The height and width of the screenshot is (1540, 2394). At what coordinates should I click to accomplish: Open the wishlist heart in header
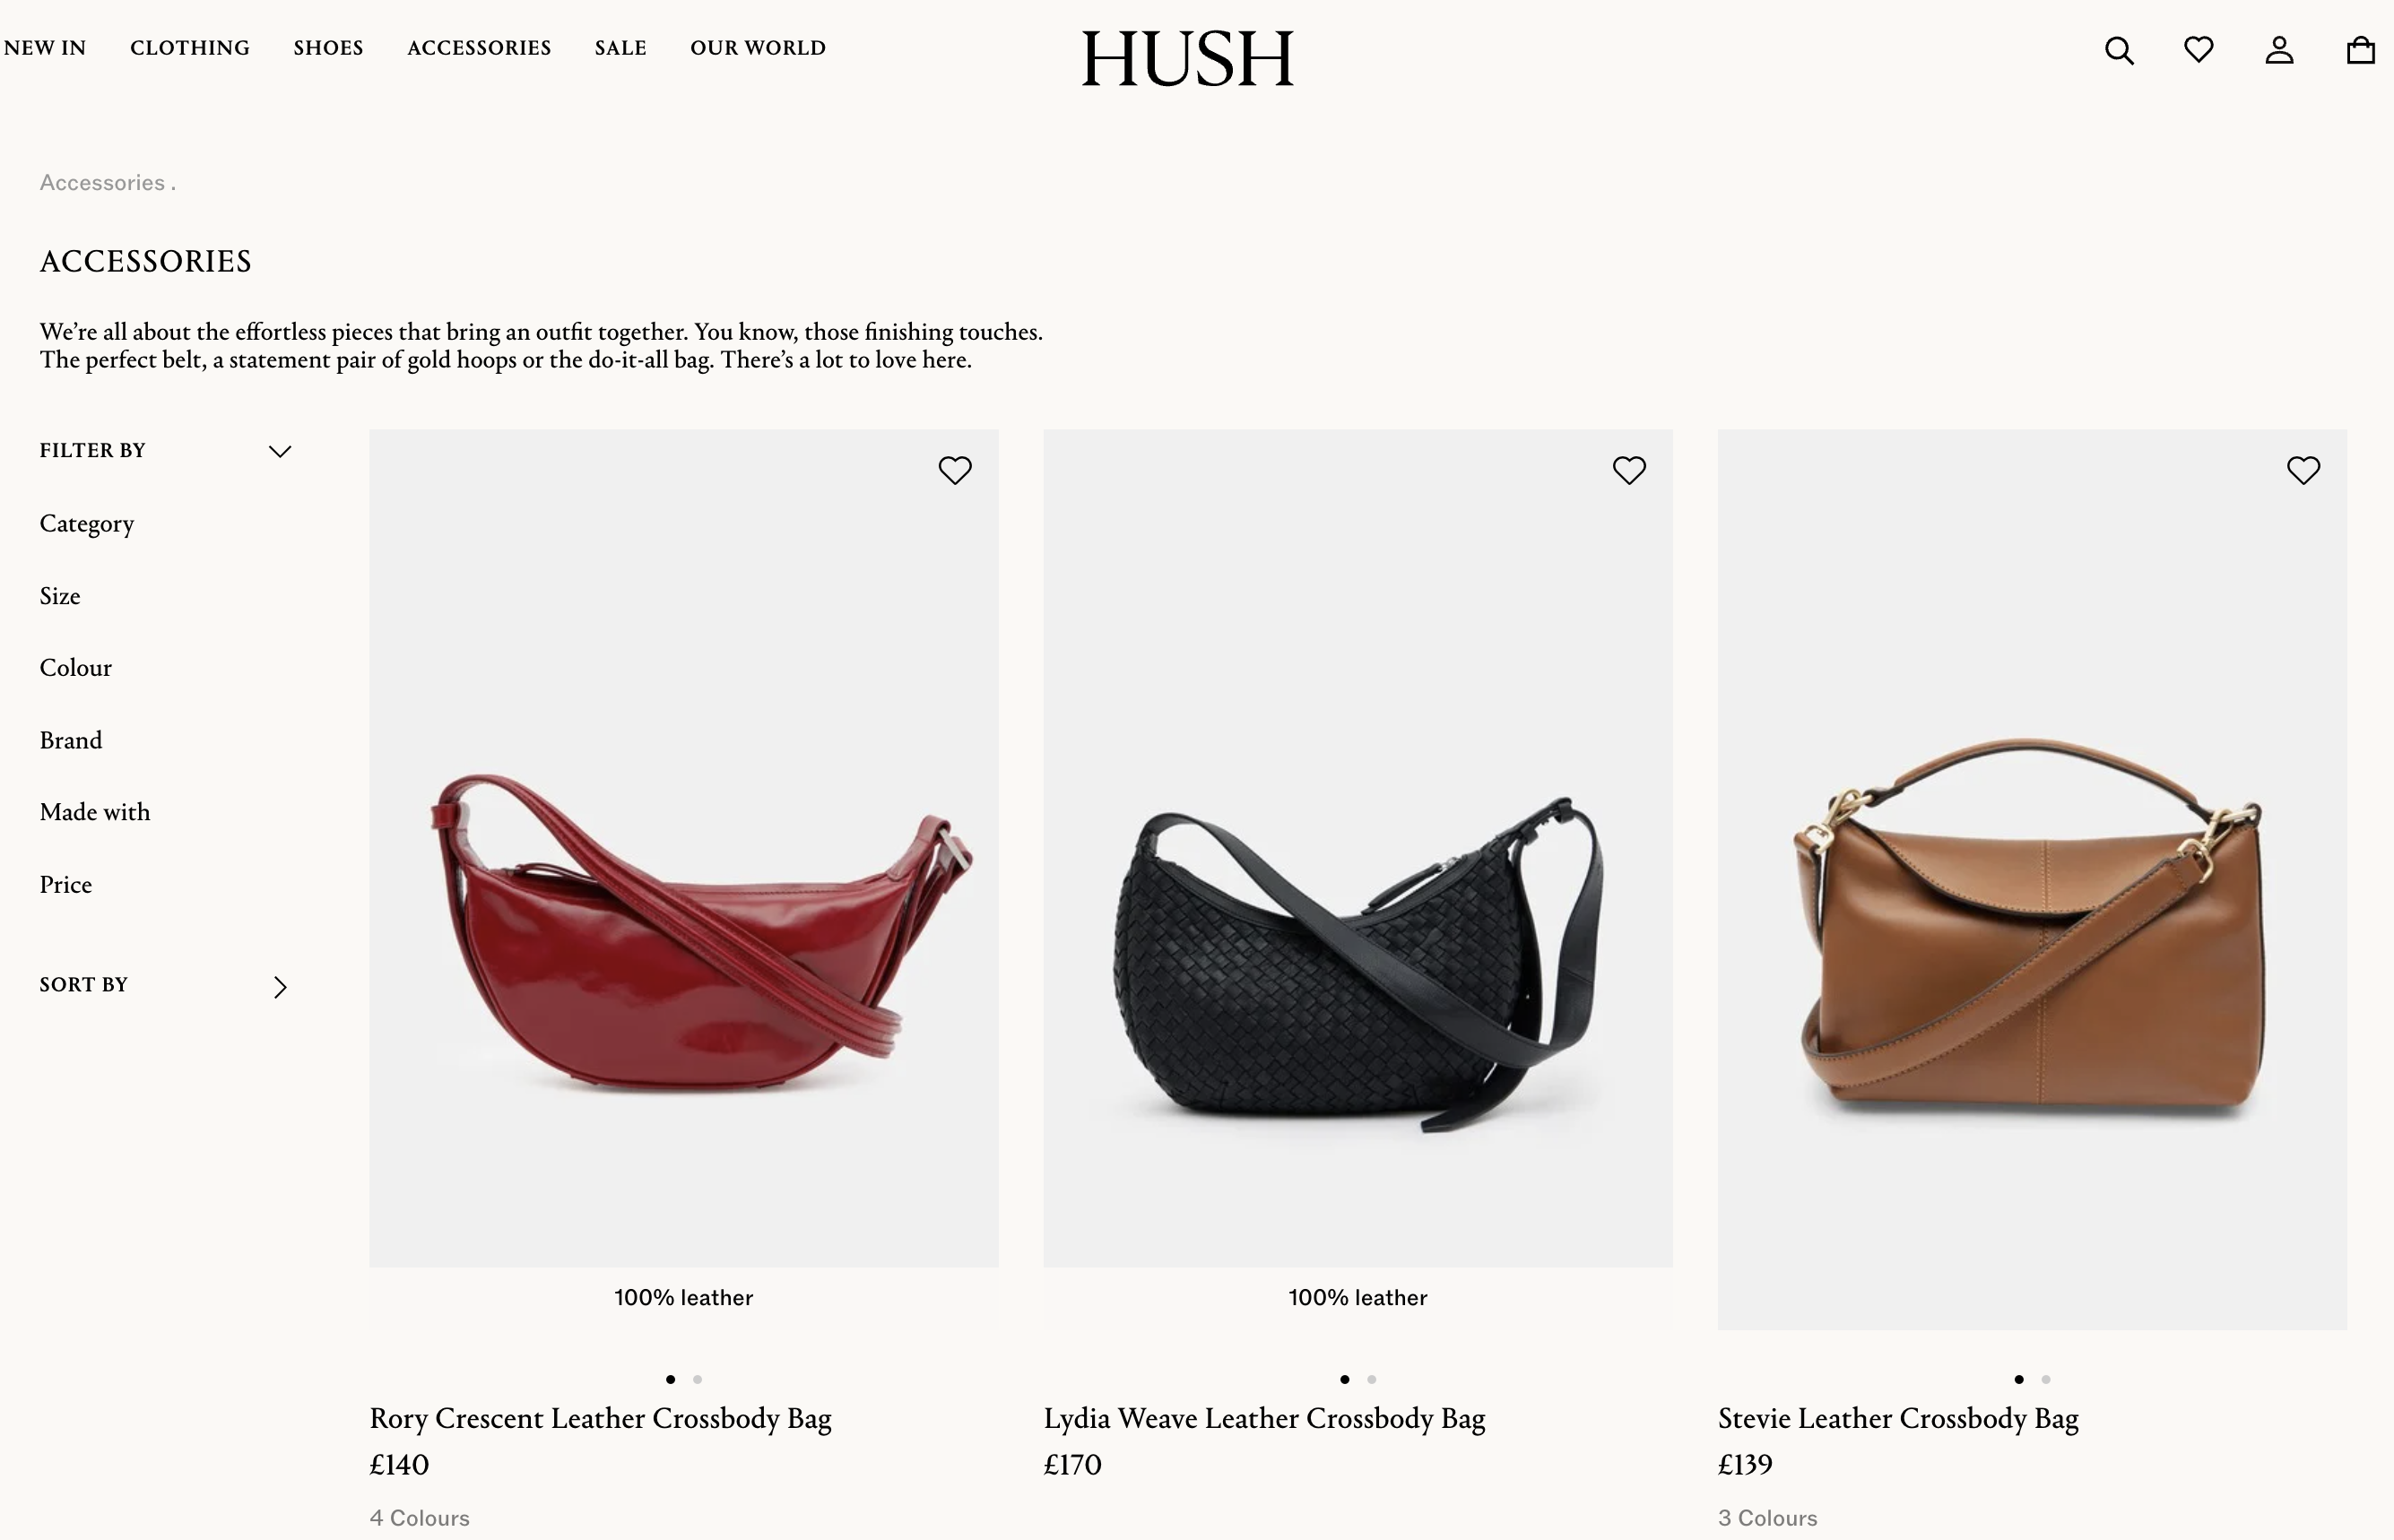(x=2198, y=49)
